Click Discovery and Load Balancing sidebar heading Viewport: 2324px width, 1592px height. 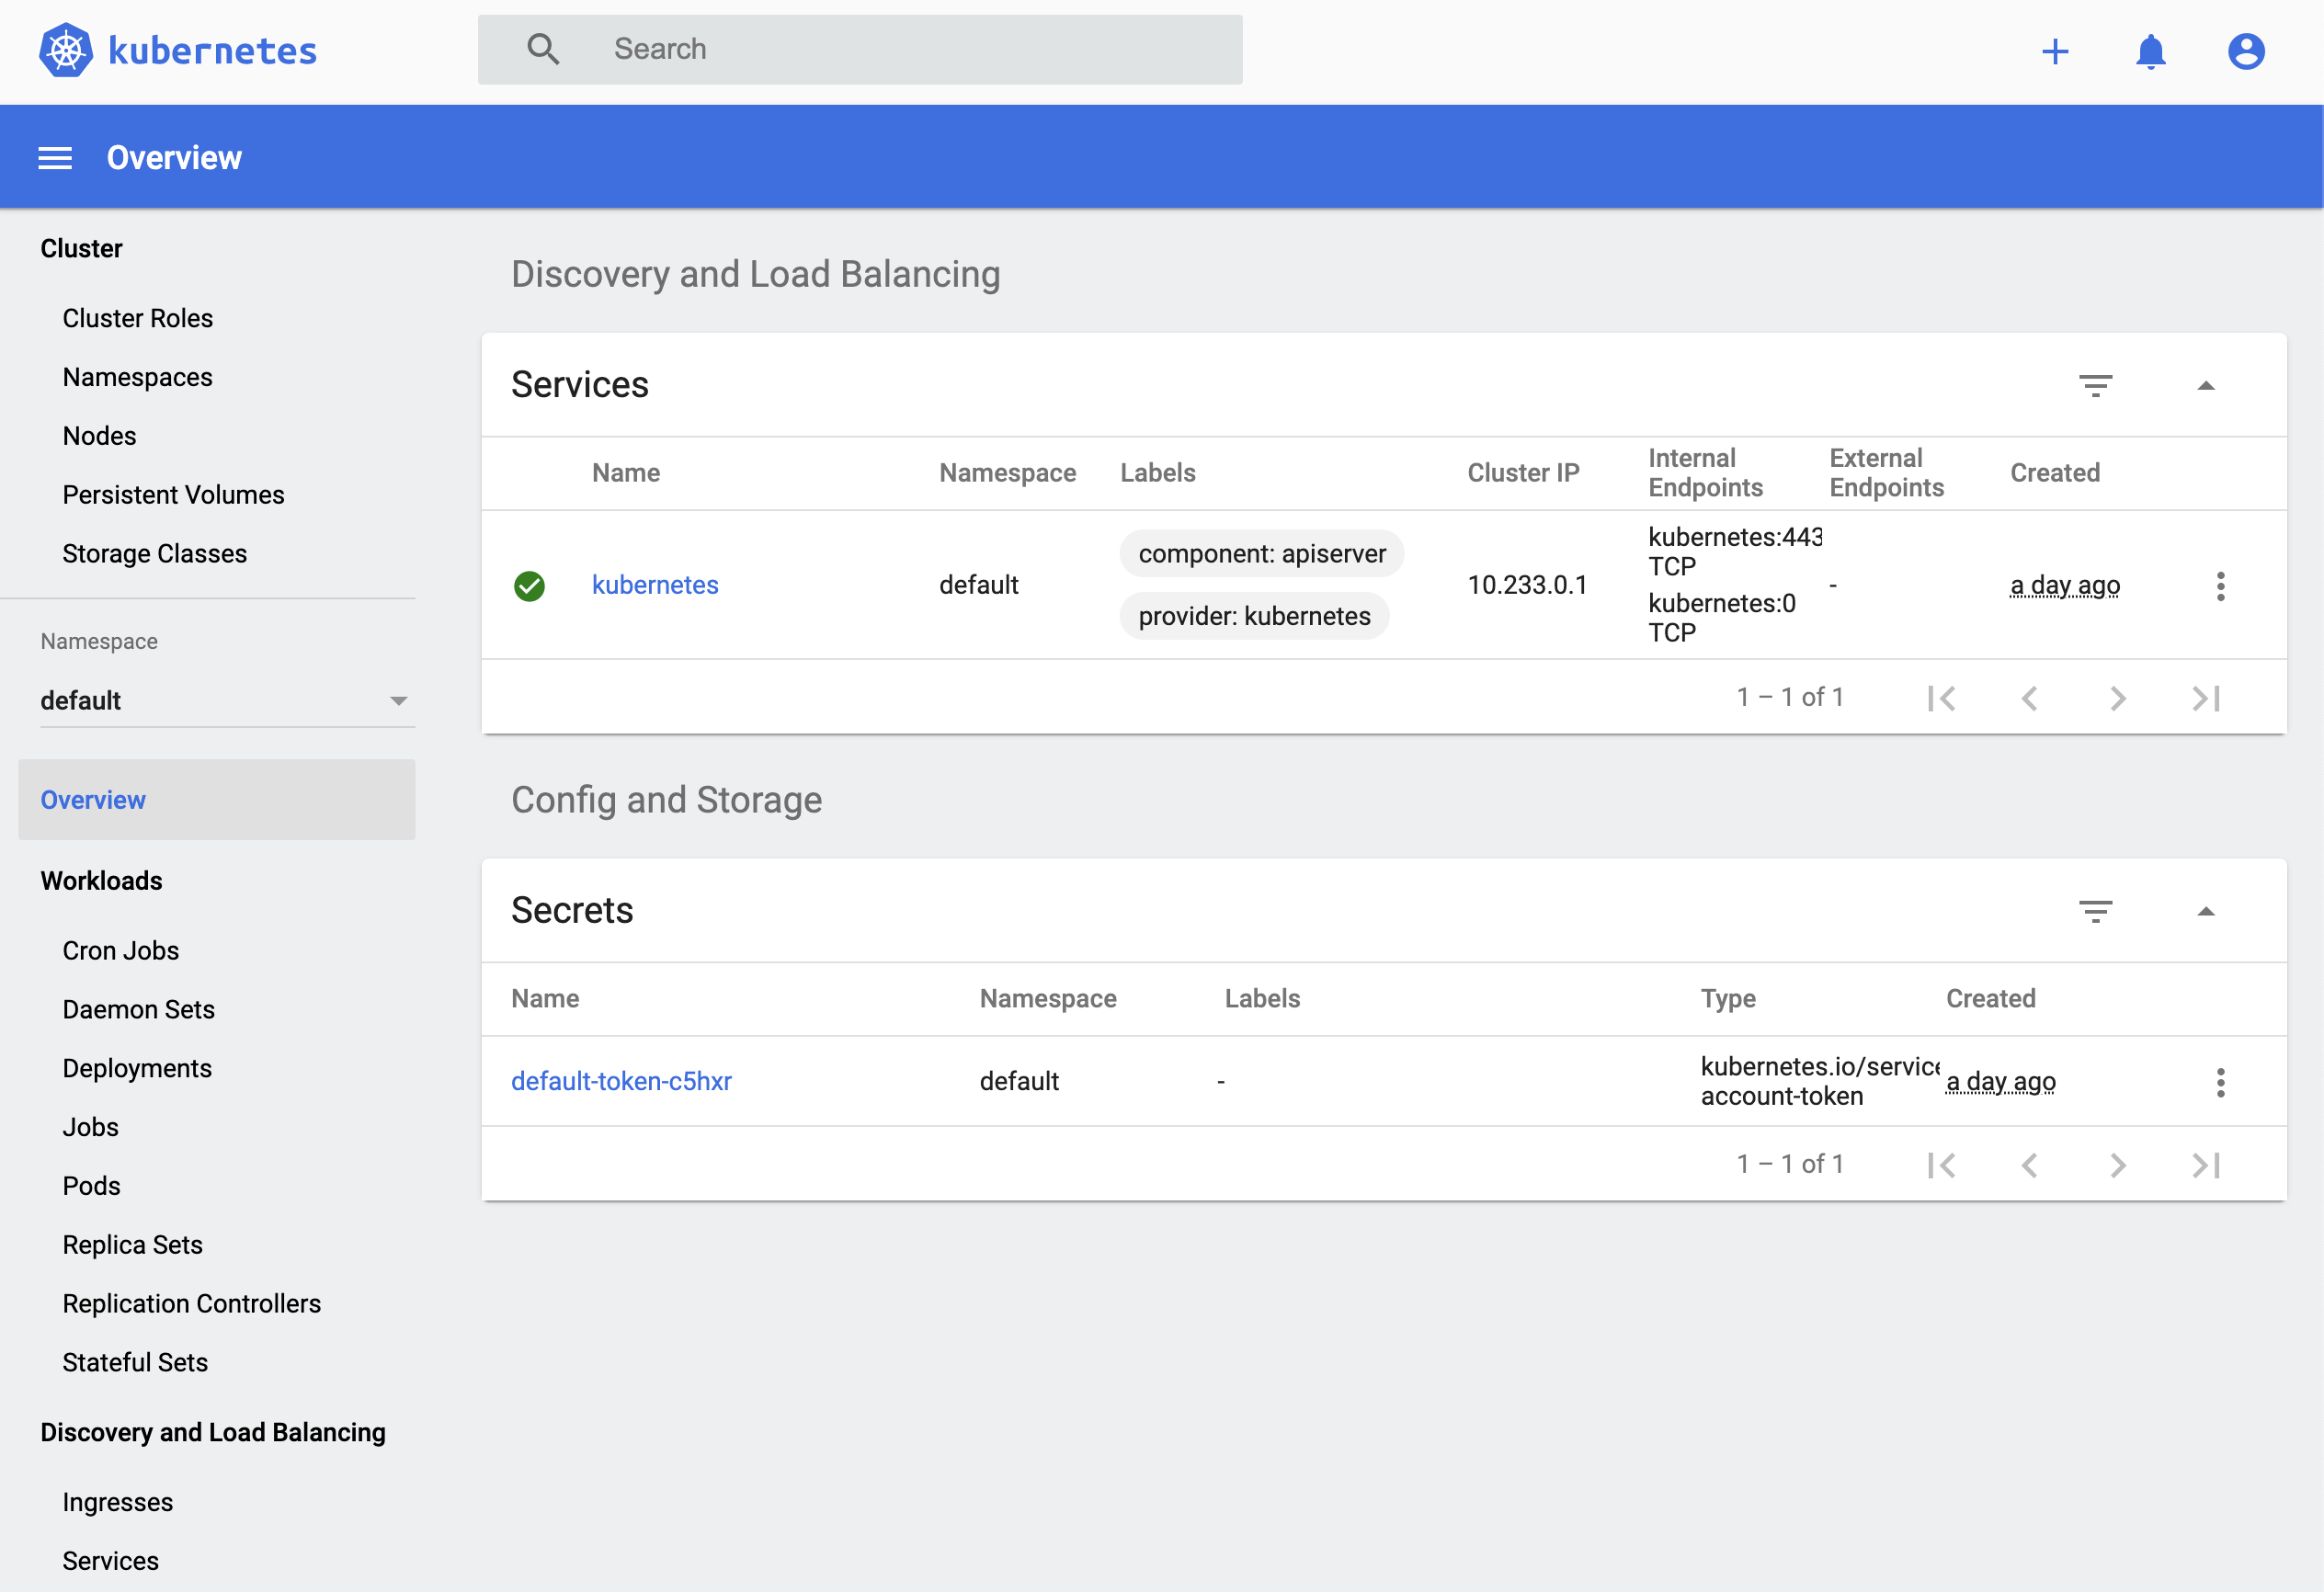(213, 1433)
